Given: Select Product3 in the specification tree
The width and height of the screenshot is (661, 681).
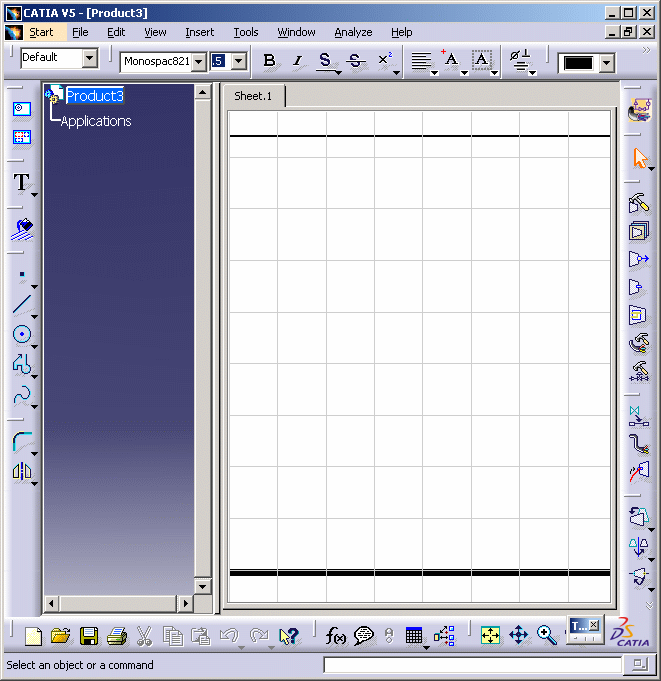Looking at the screenshot, I should (94, 96).
